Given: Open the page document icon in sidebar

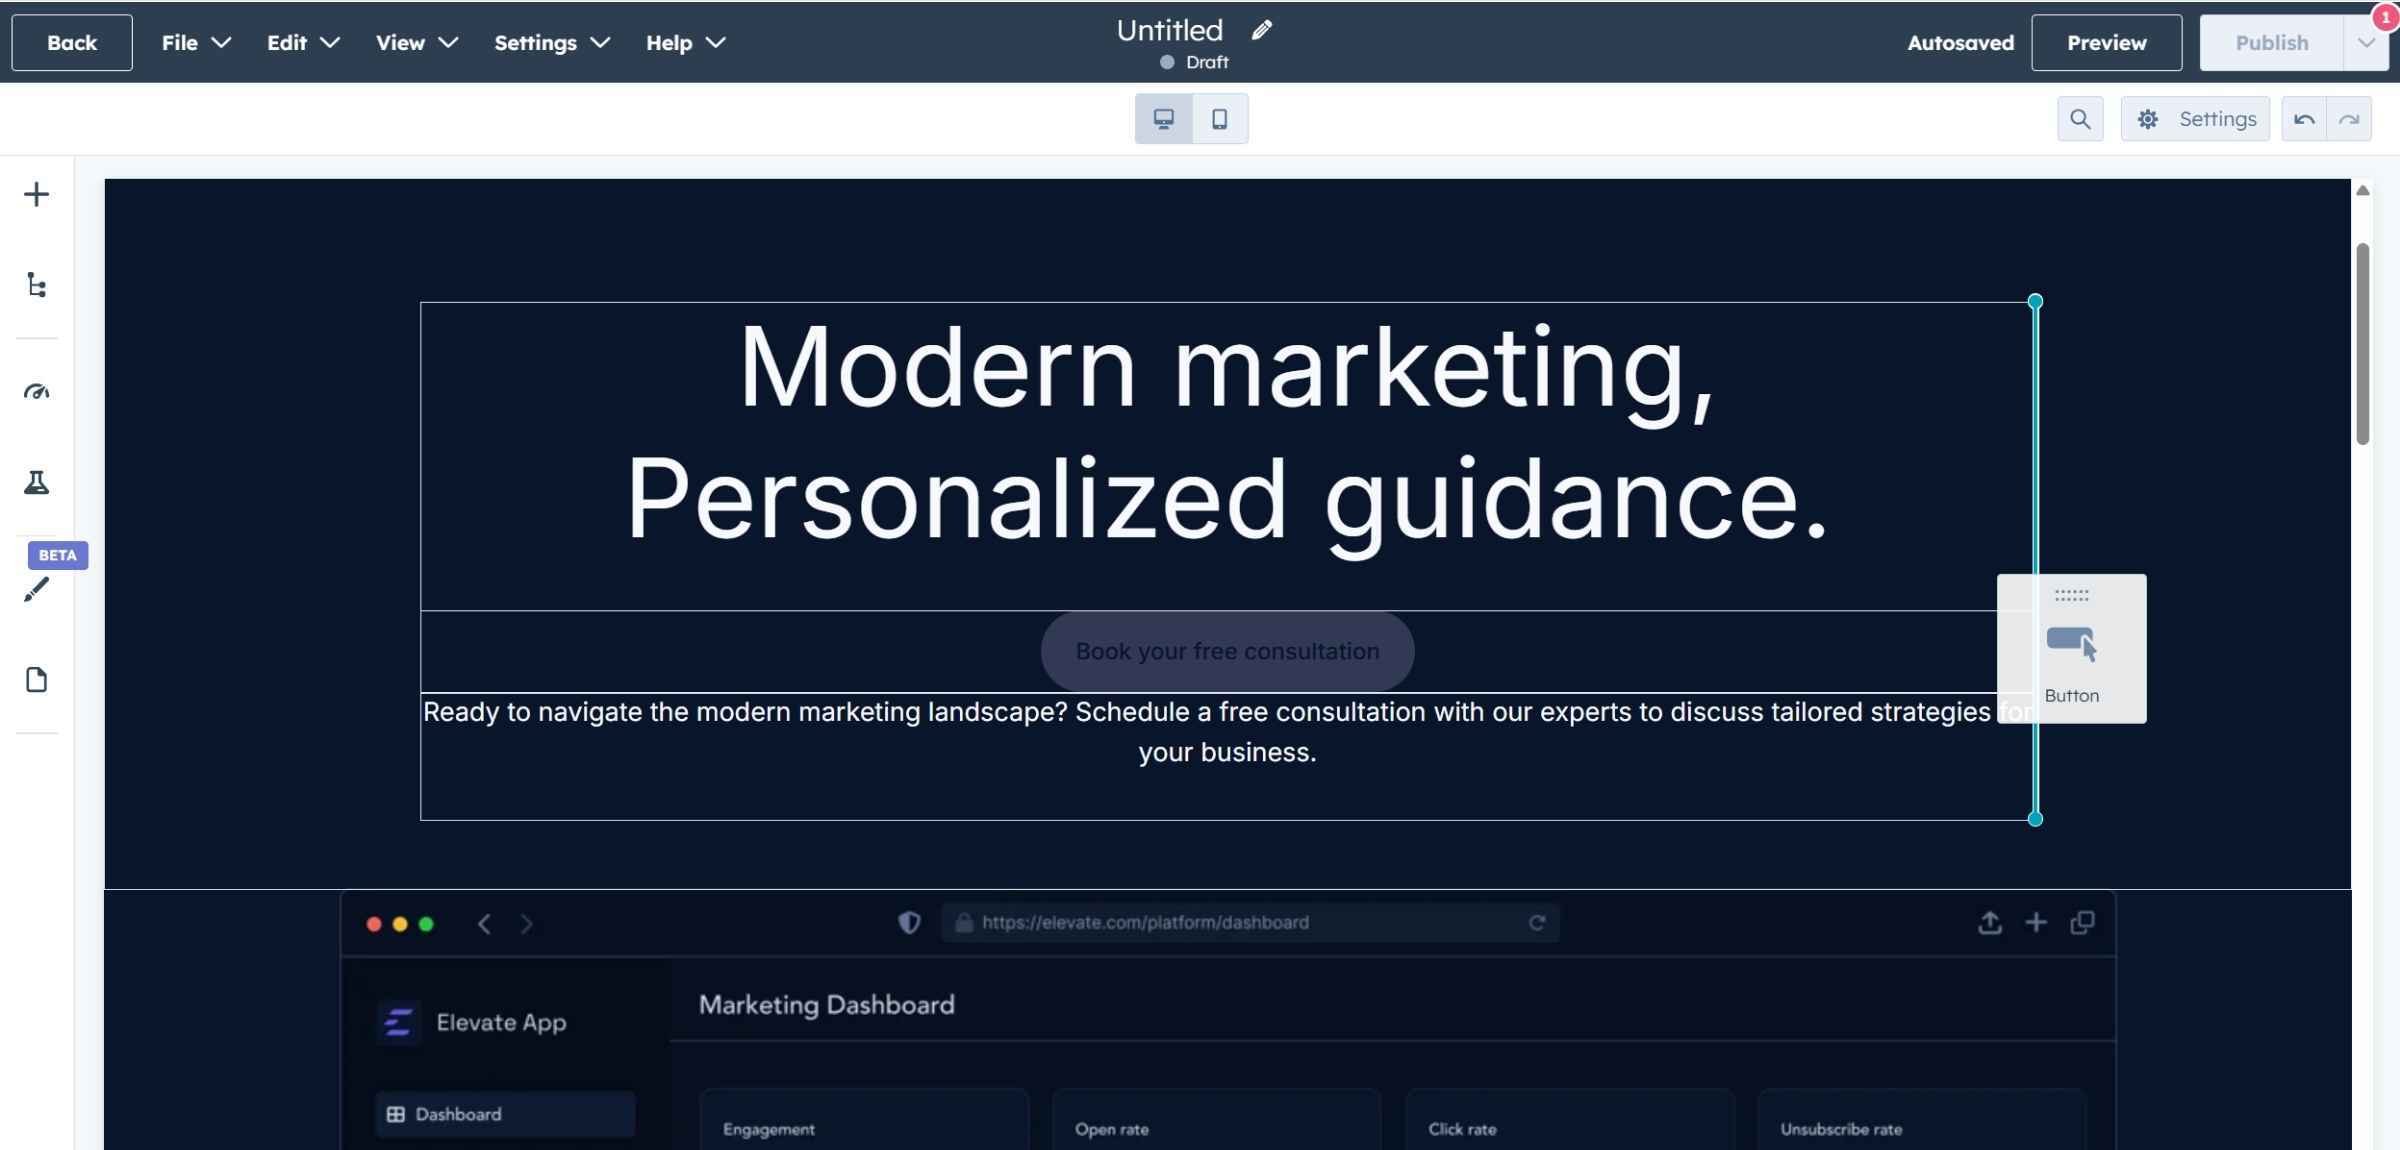Looking at the screenshot, I should tap(36, 680).
